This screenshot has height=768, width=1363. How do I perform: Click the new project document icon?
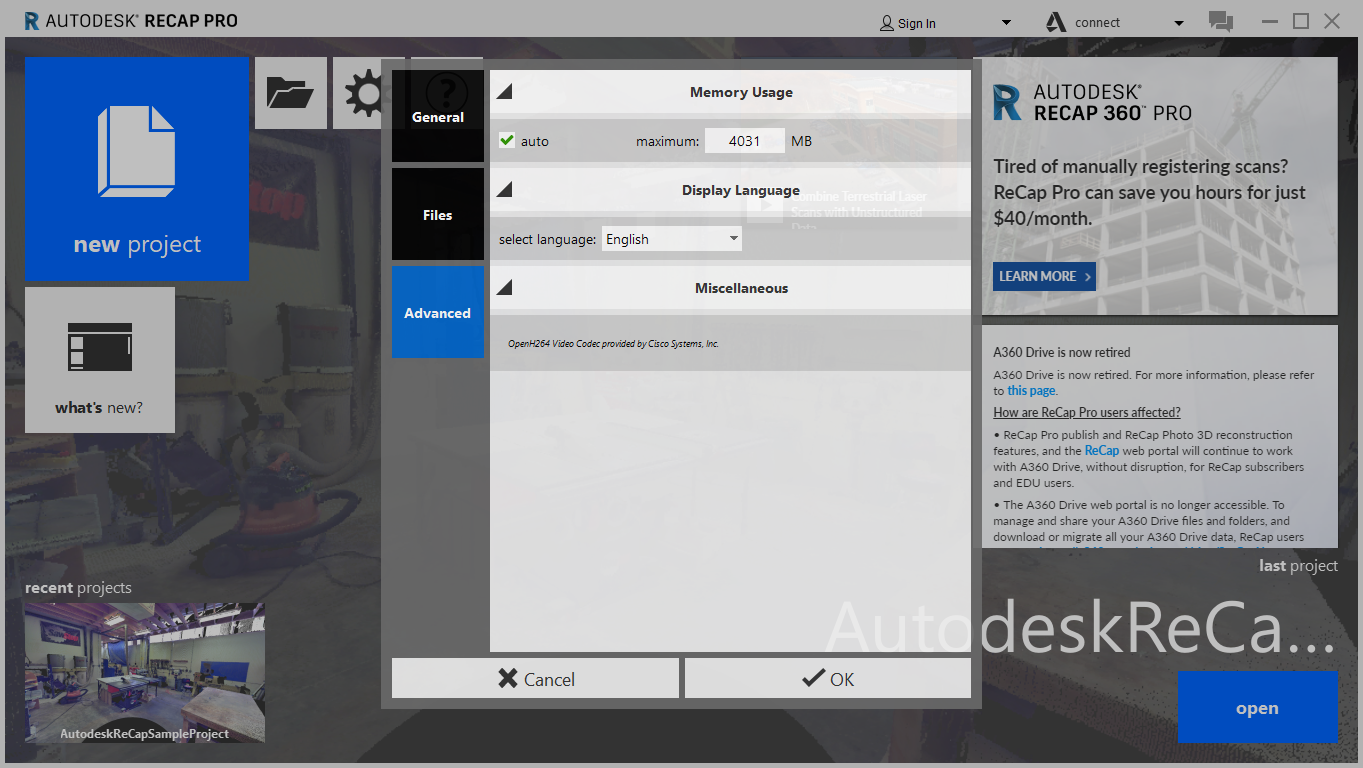click(x=137, y=151)
